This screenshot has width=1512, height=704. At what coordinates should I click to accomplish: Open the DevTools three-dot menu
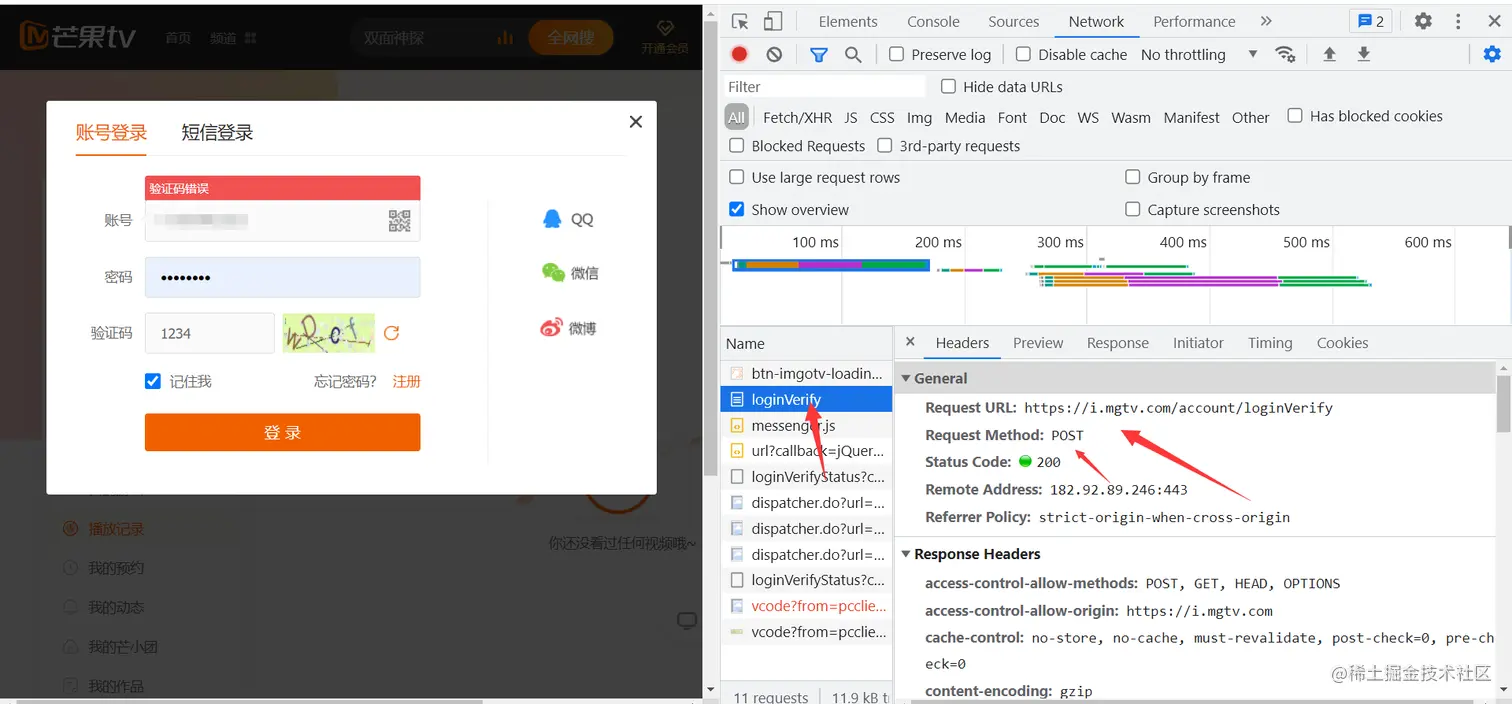coord(1459,21)
